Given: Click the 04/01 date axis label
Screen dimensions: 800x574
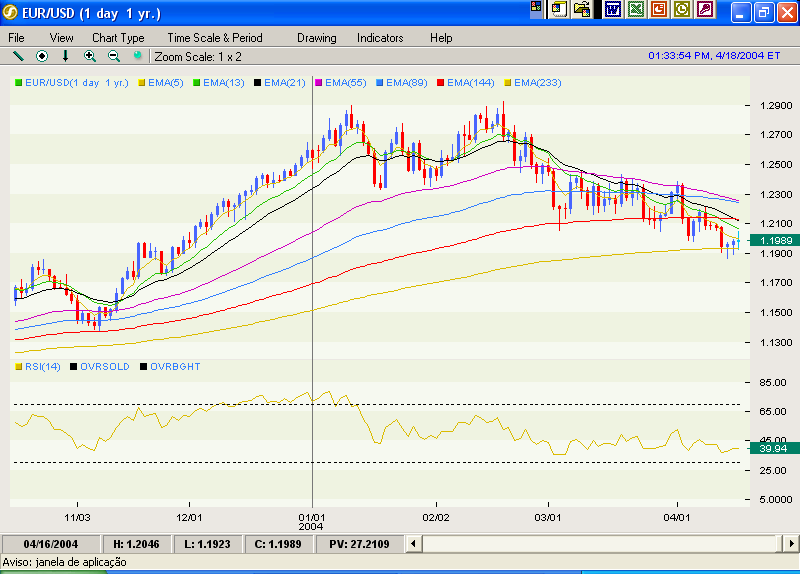Looking at the screenshot, I should click(677, 517).
